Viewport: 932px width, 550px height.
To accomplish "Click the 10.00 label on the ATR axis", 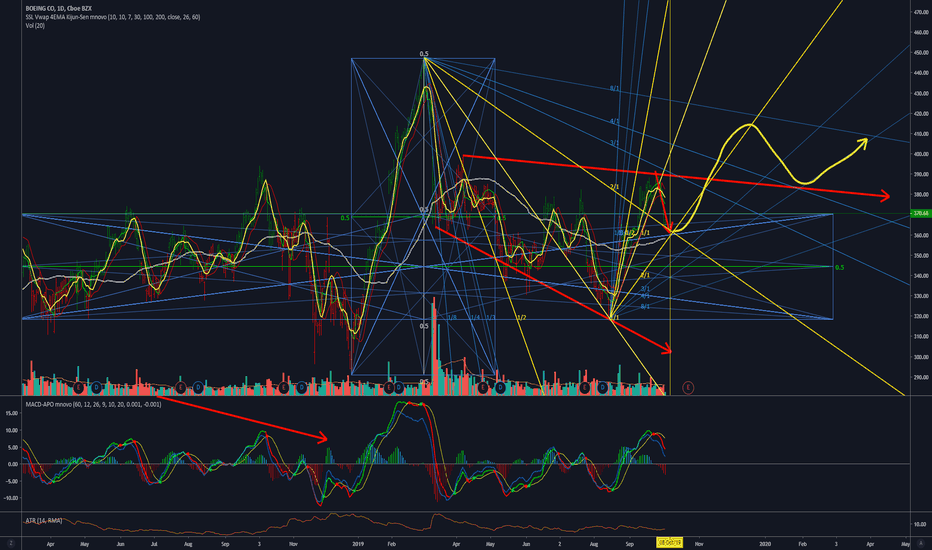I will (920, 524).
